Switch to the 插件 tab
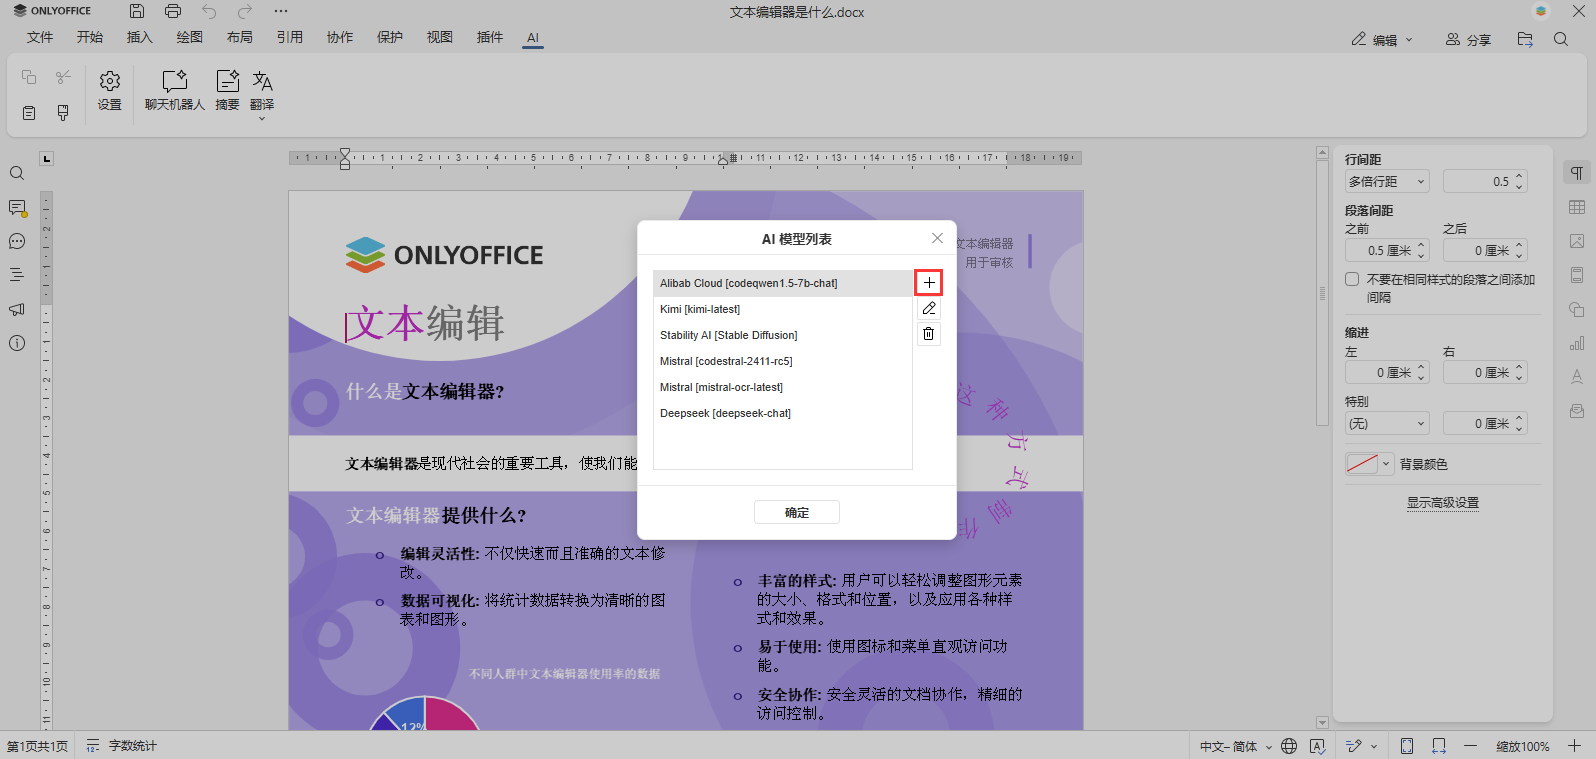This screenshot has height=759, width=1596. (x=490, y=37)
